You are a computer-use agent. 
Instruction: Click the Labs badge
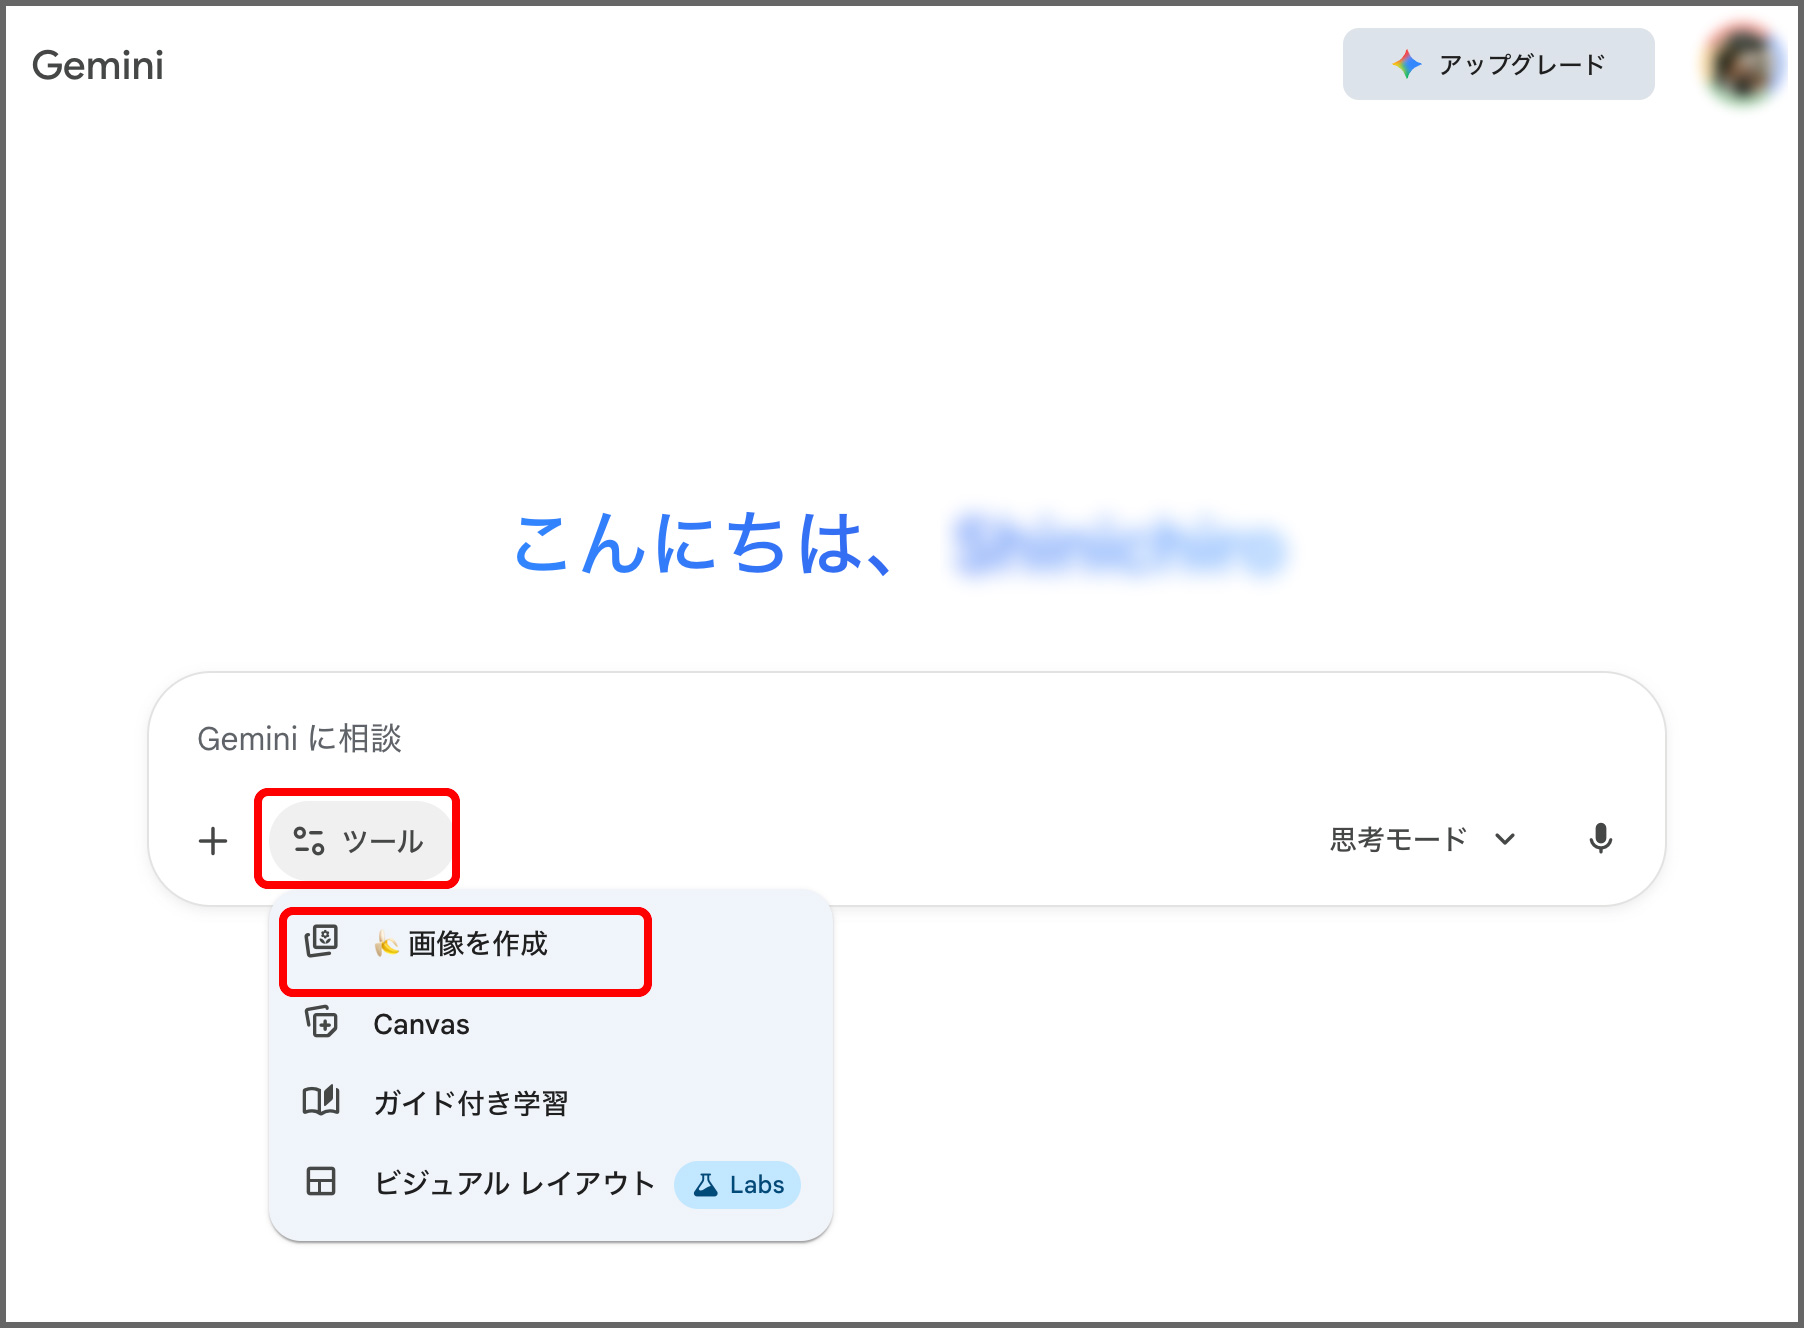(x=738, y=1185)
